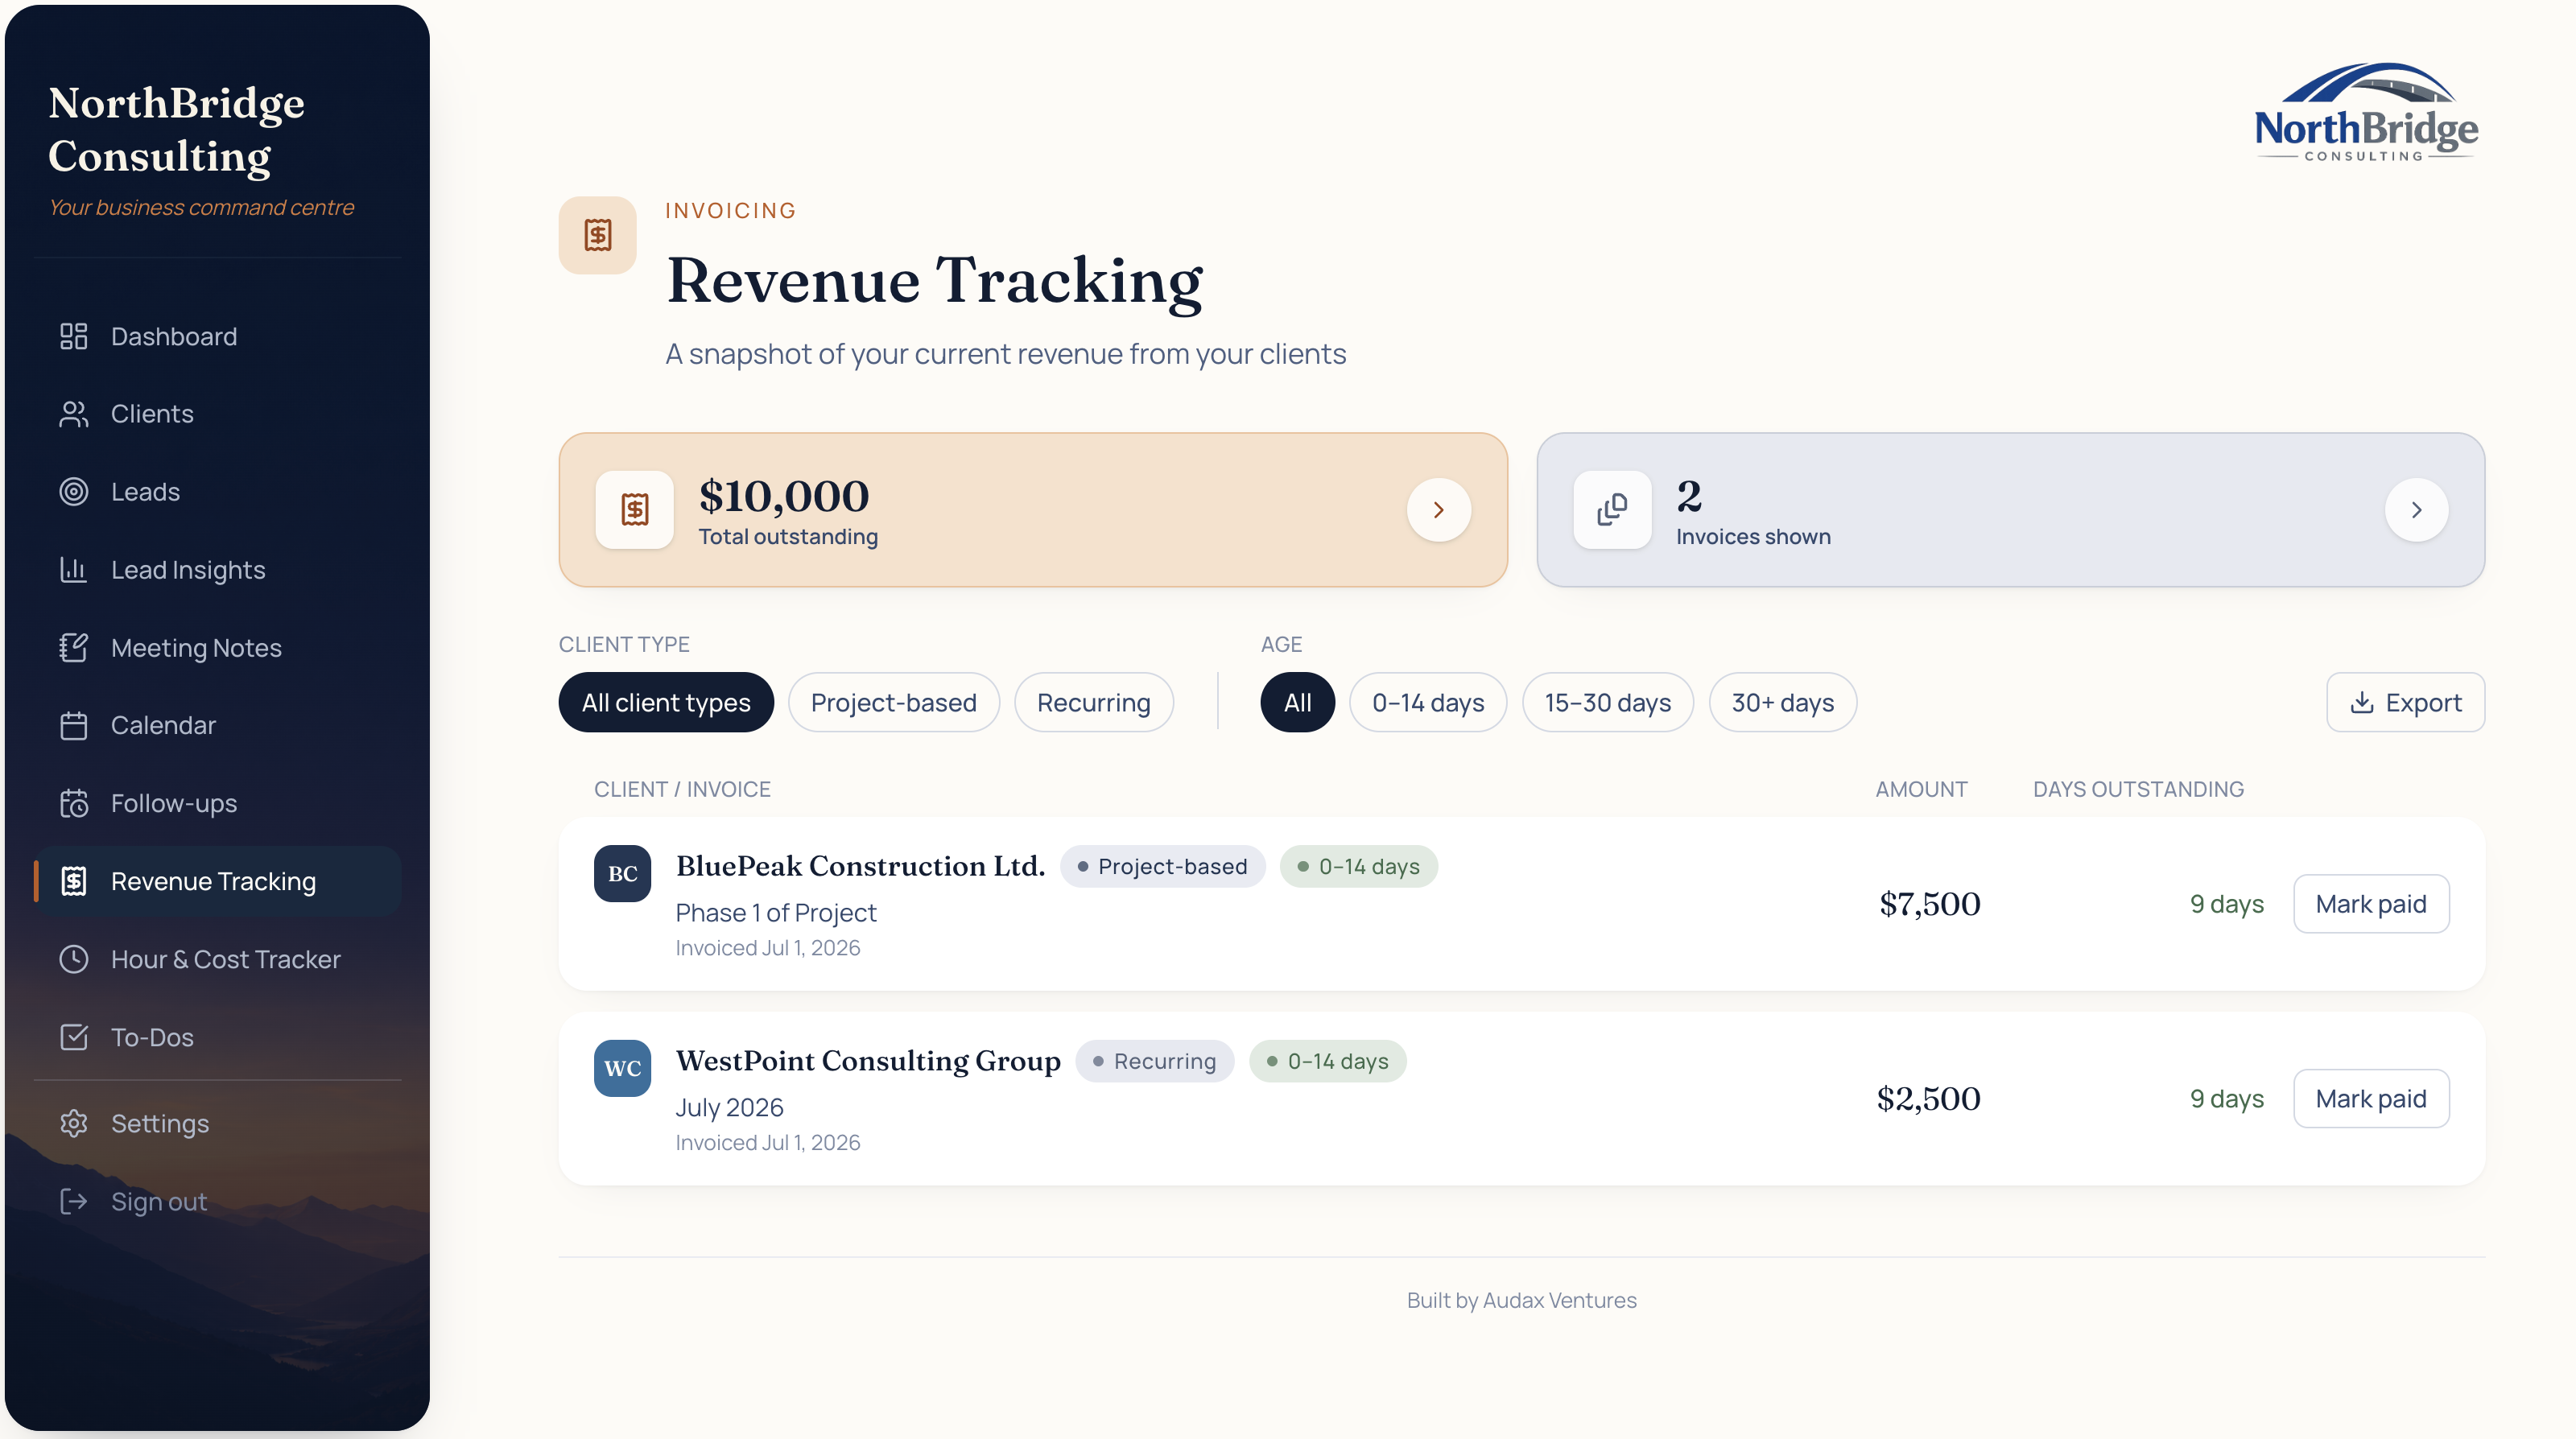Click the Built by Audax Ventures footer link

point(1521,1300)
